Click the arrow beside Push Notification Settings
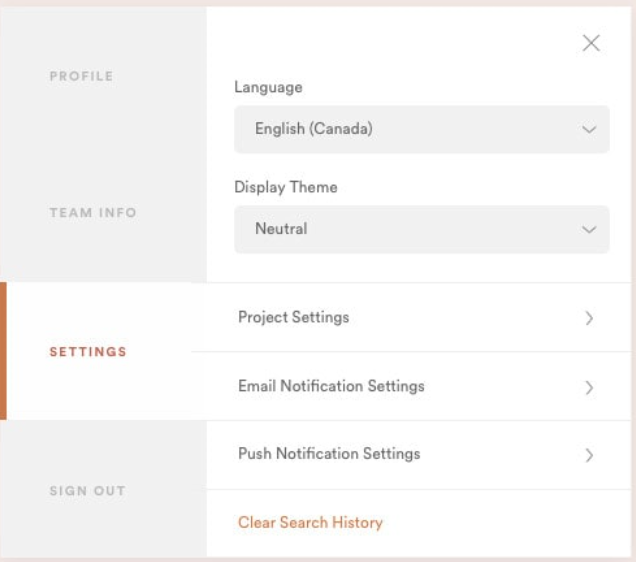Image resolution: width=636 pixels, height=562 pixels. pyautogui.click(x=589, y=455)
